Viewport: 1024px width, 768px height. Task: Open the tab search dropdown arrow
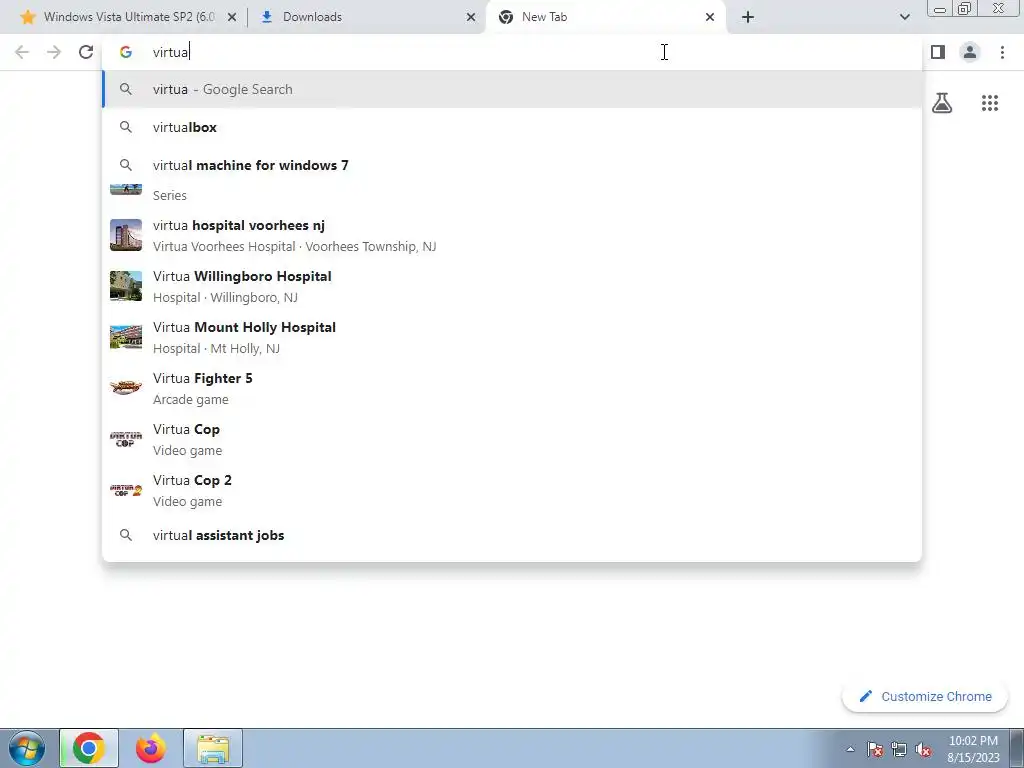pos(904,17)
